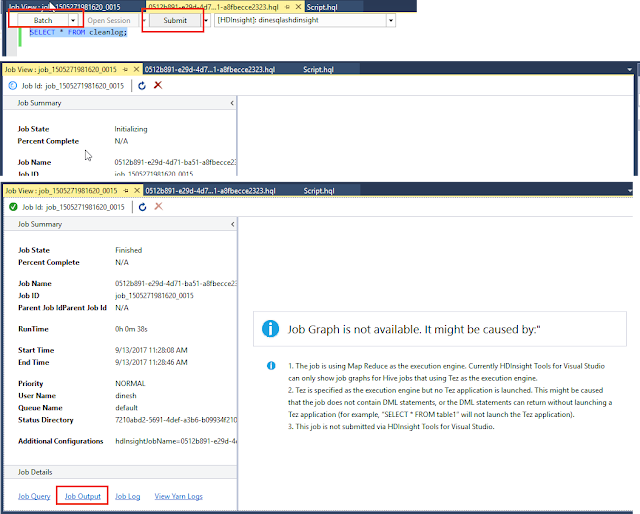640x514 pixels.
Task: Select Job View tab in the Initializing job panel
Action: tap(60, 69)
